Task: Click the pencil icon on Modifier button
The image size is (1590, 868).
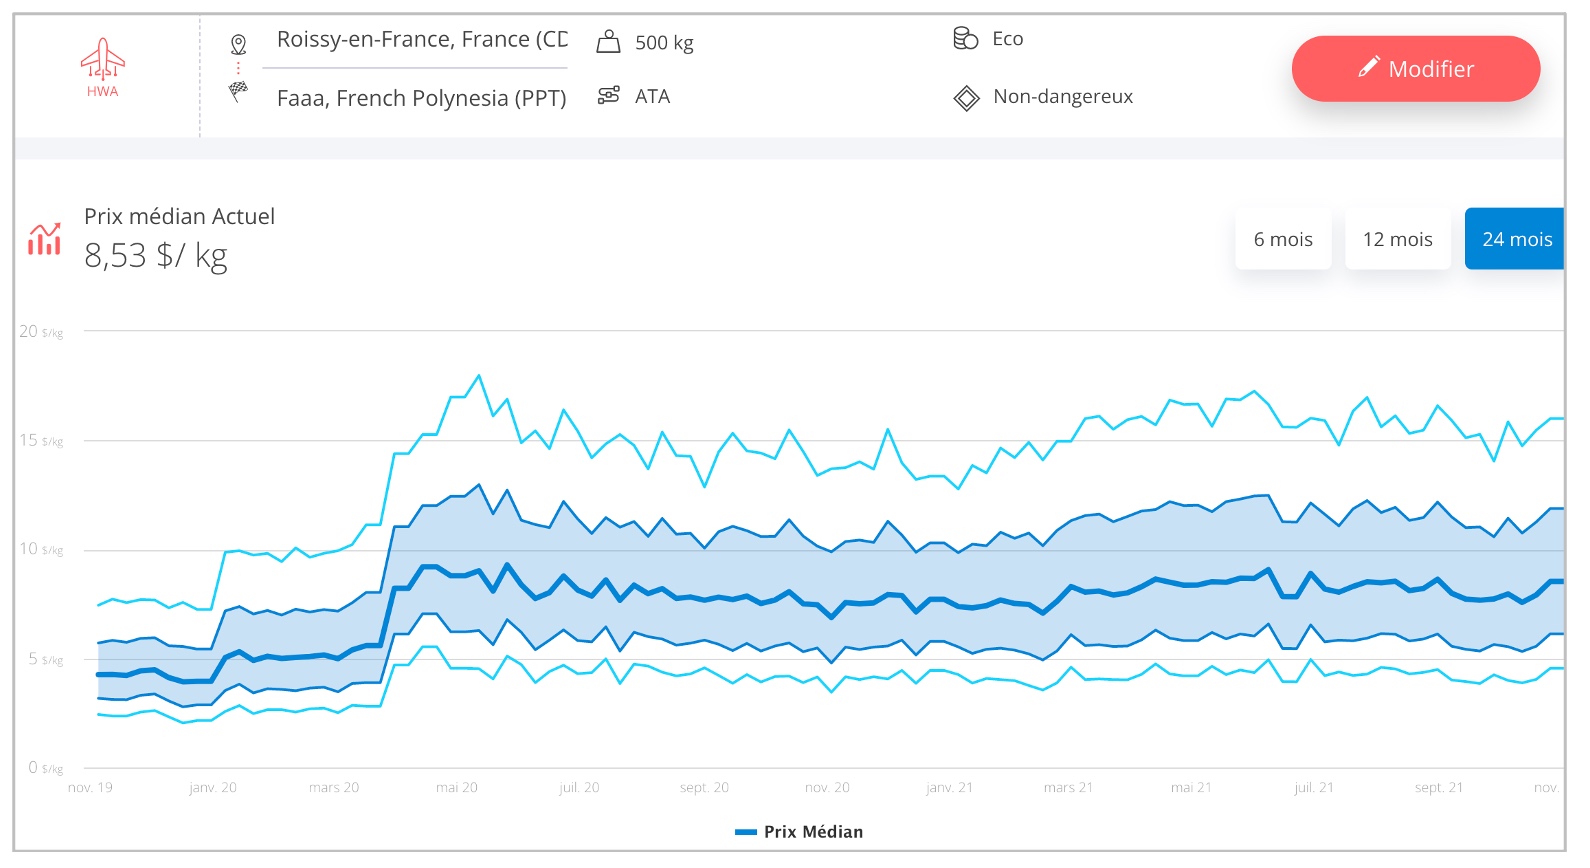Action: (1368, 67)
